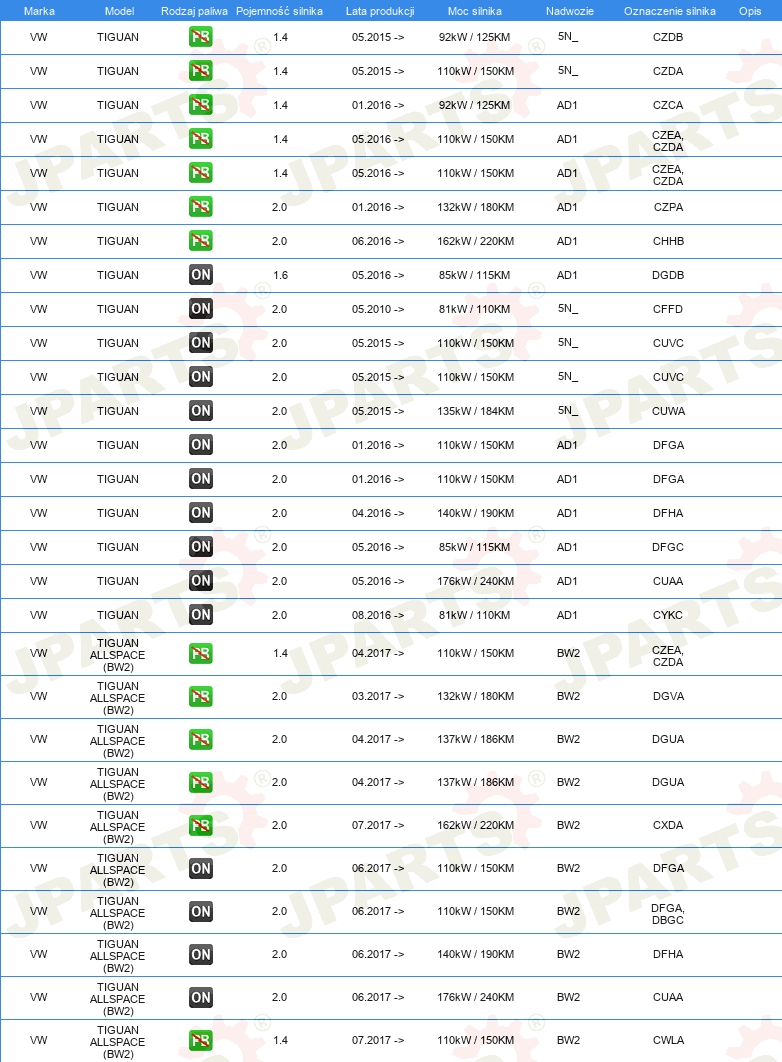Click the ON icon in the BW2 DFGA-only row

200,868
